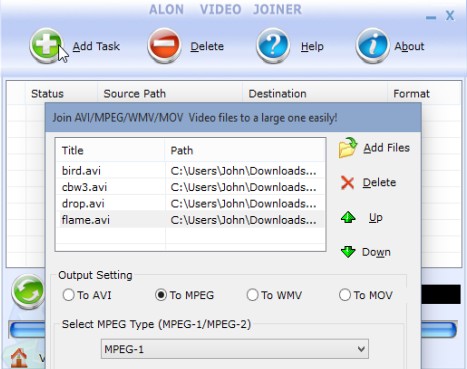Select the To AVI radio button
Viewport: 467px width, 369px height.
coord(68,295)
